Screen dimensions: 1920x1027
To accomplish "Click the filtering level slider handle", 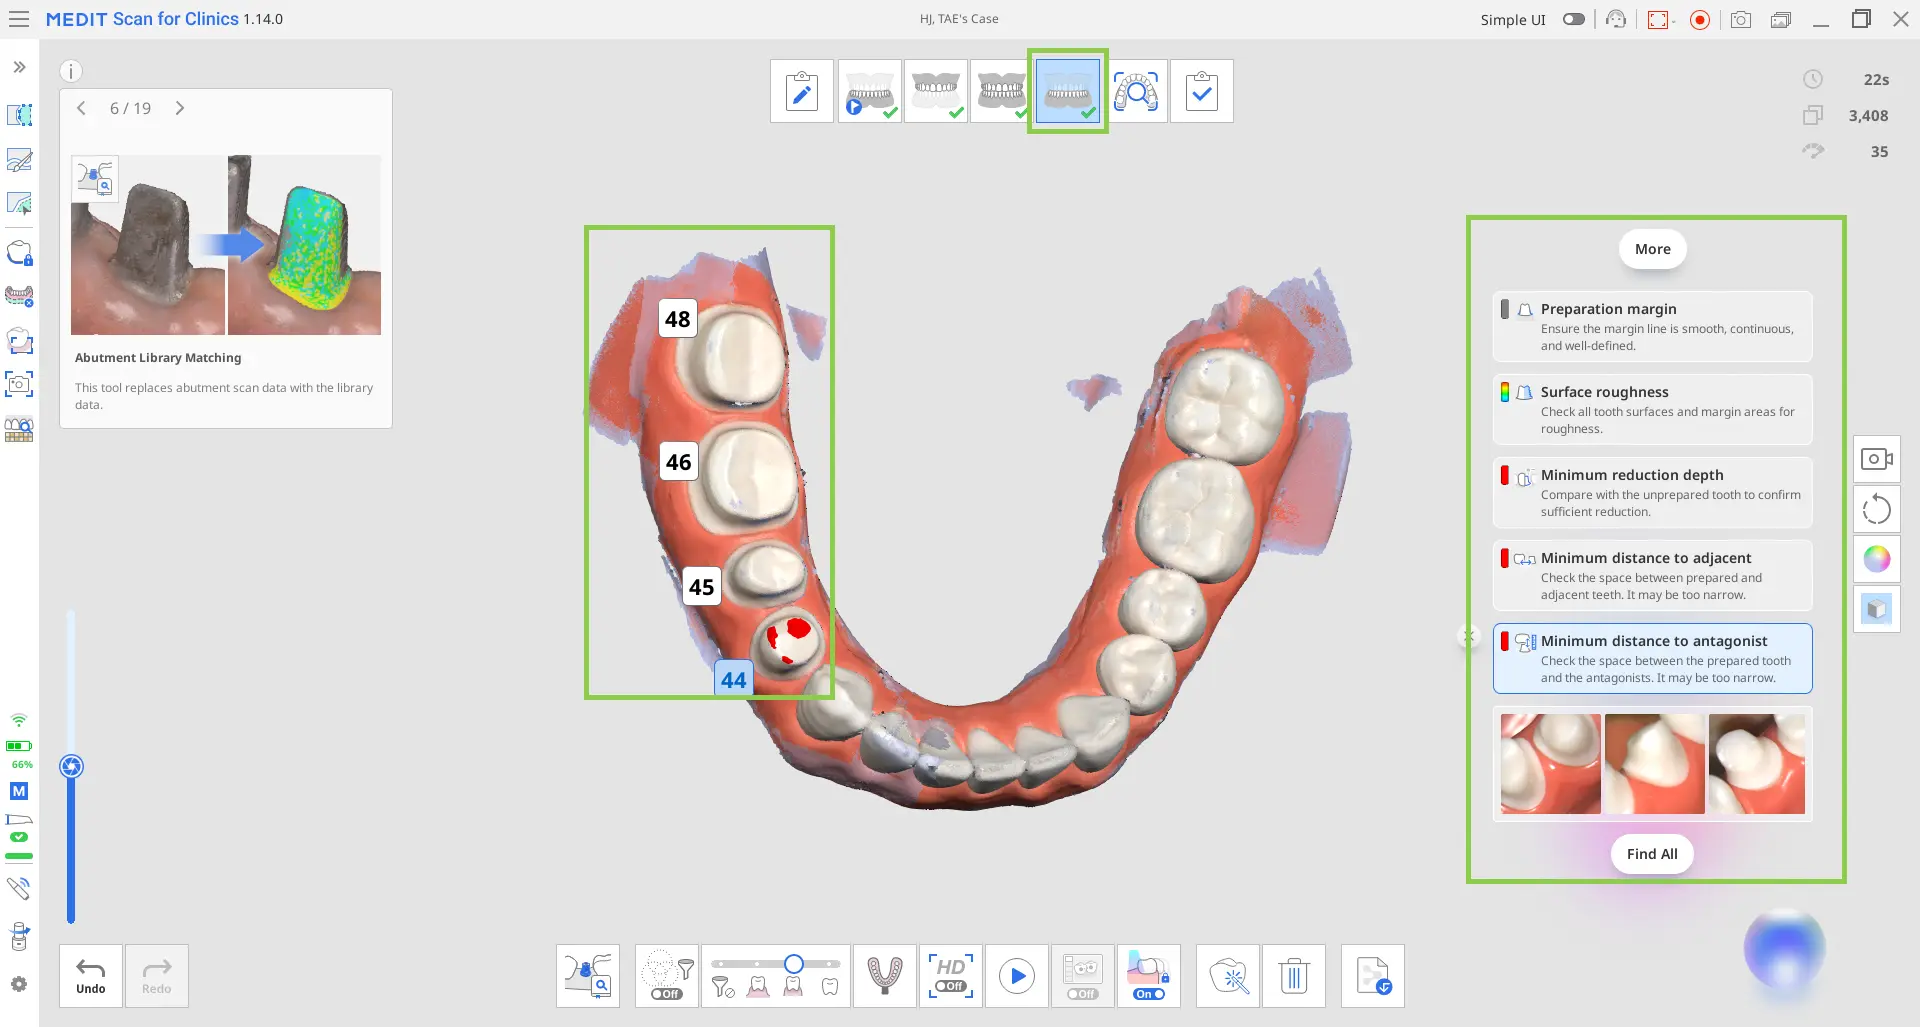I will [x=794, y=964].
